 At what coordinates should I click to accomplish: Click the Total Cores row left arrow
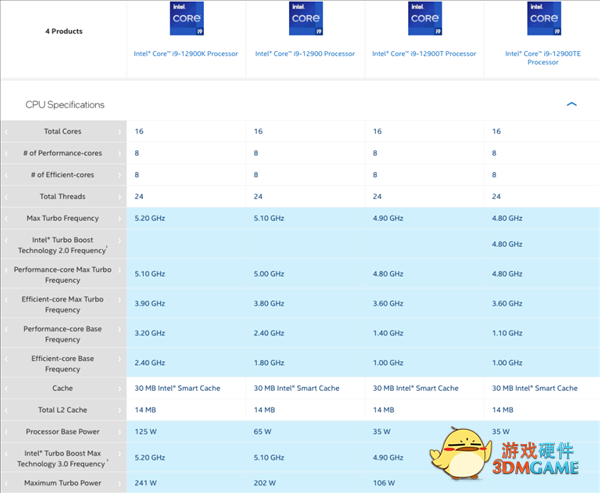click(x=7, y=132)
